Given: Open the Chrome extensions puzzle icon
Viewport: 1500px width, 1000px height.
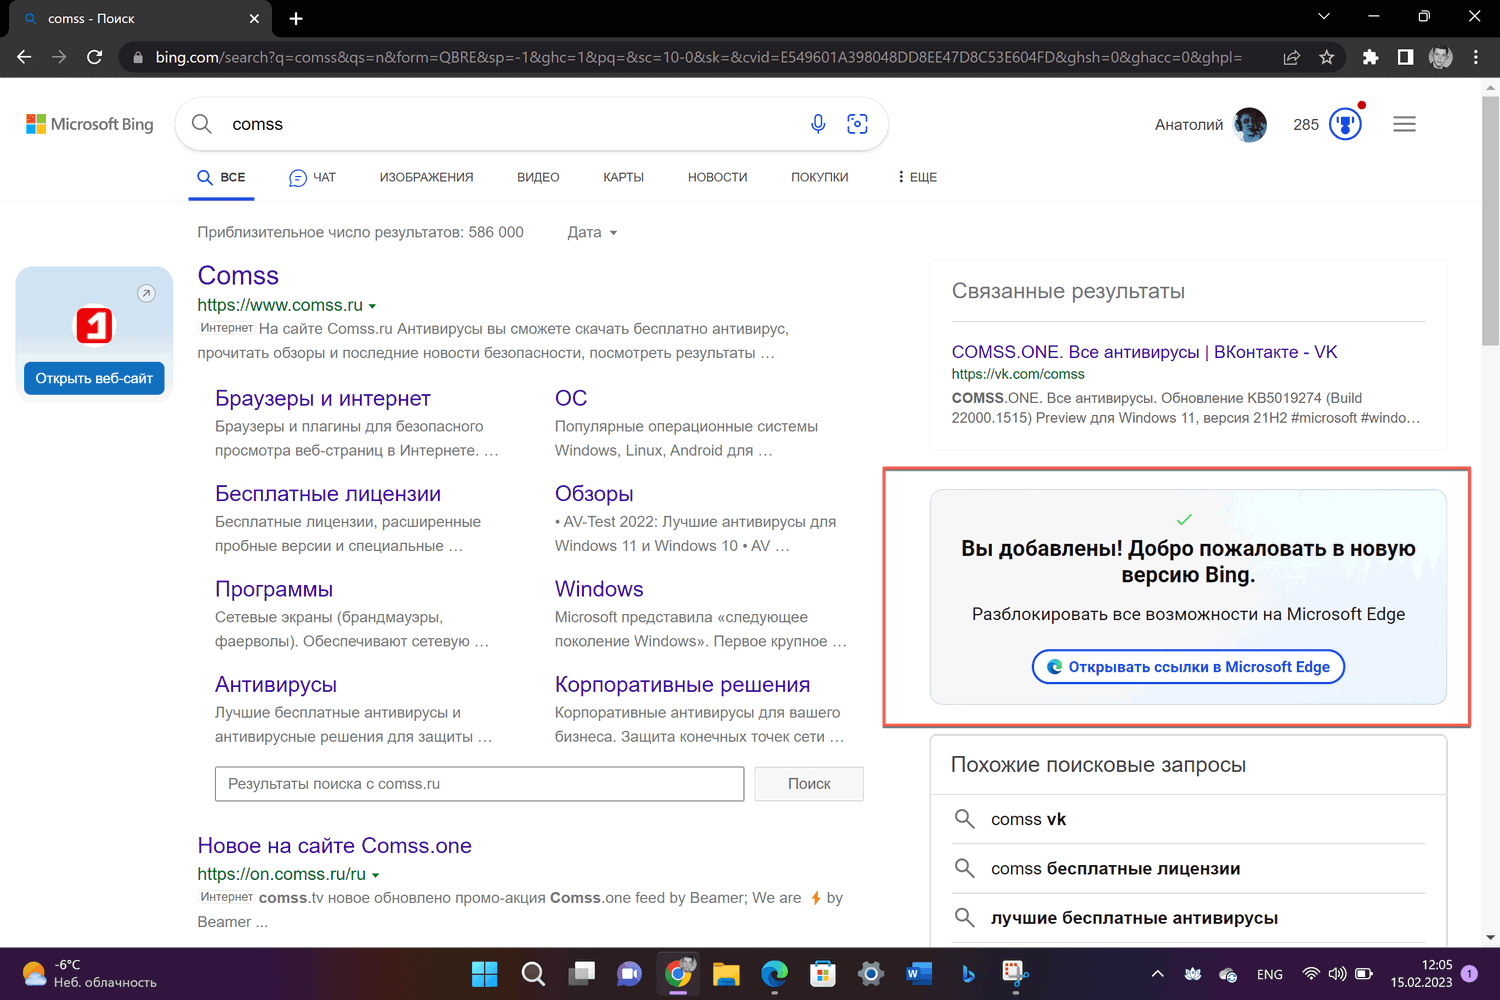Looking at the screenshot, I should click(1370, 57).
